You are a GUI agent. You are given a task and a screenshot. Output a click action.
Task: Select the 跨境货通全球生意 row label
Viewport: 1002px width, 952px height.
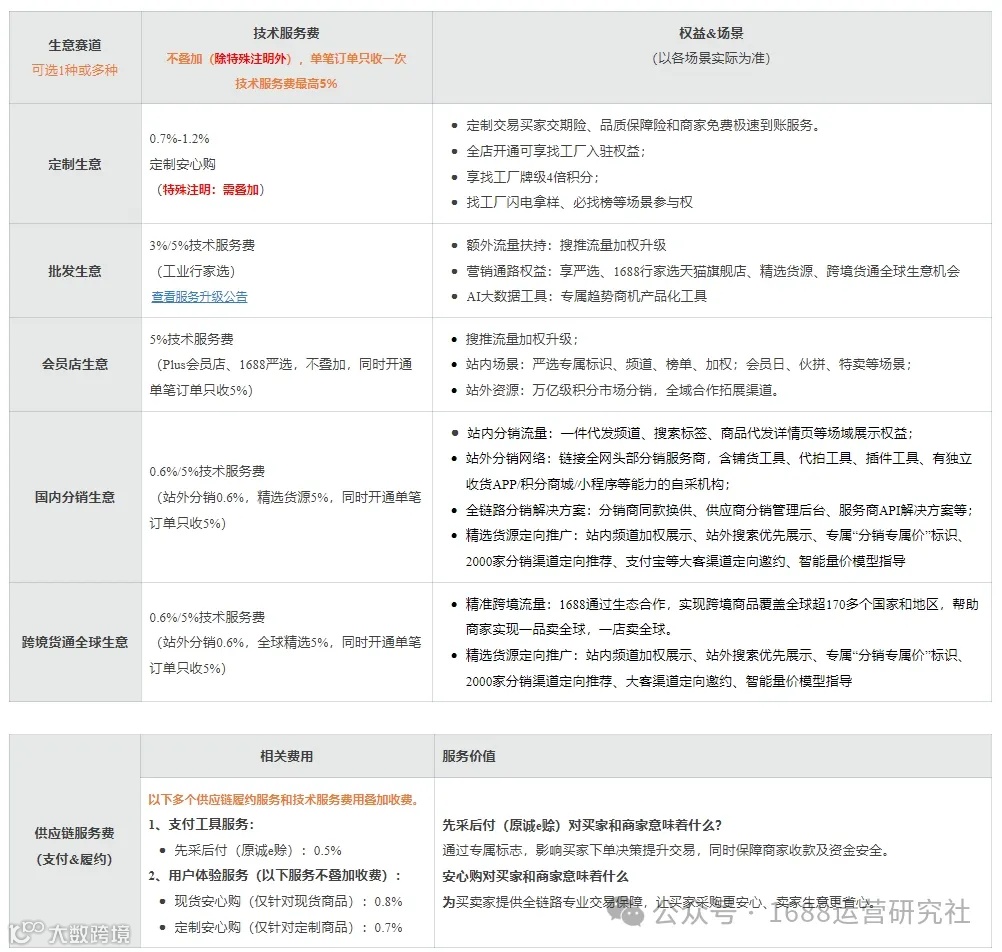pos(75,642)
